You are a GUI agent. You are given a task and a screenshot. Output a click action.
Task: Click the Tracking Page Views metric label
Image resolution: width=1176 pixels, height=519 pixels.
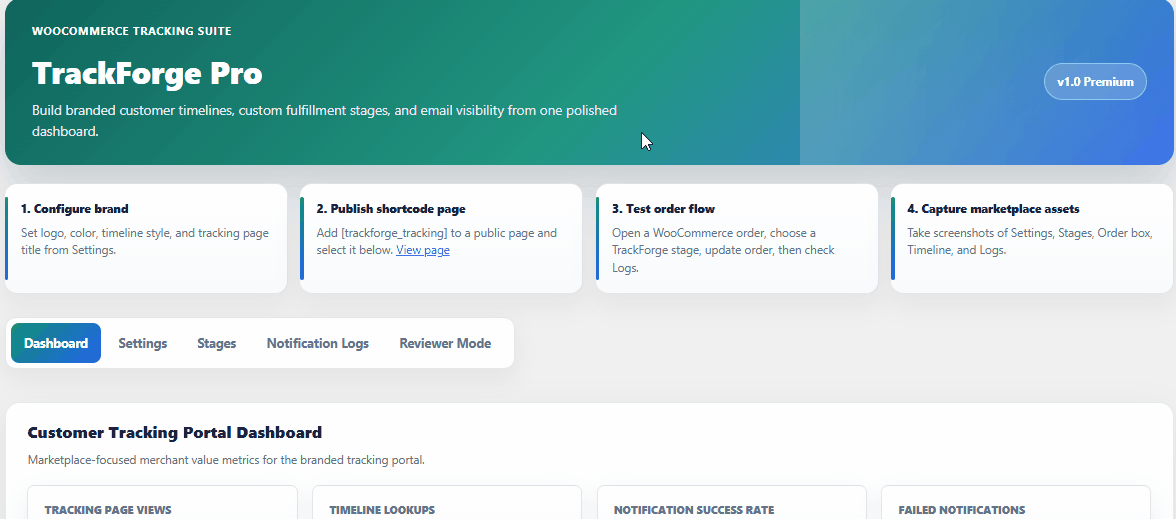(108, 510)
